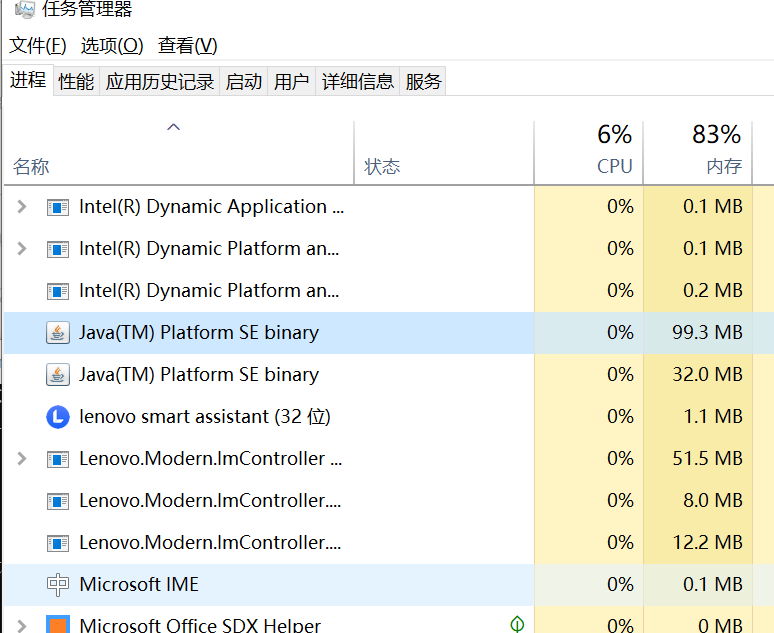
Task: Click the green leaf suspended status icon
Action: coord(517,624)
